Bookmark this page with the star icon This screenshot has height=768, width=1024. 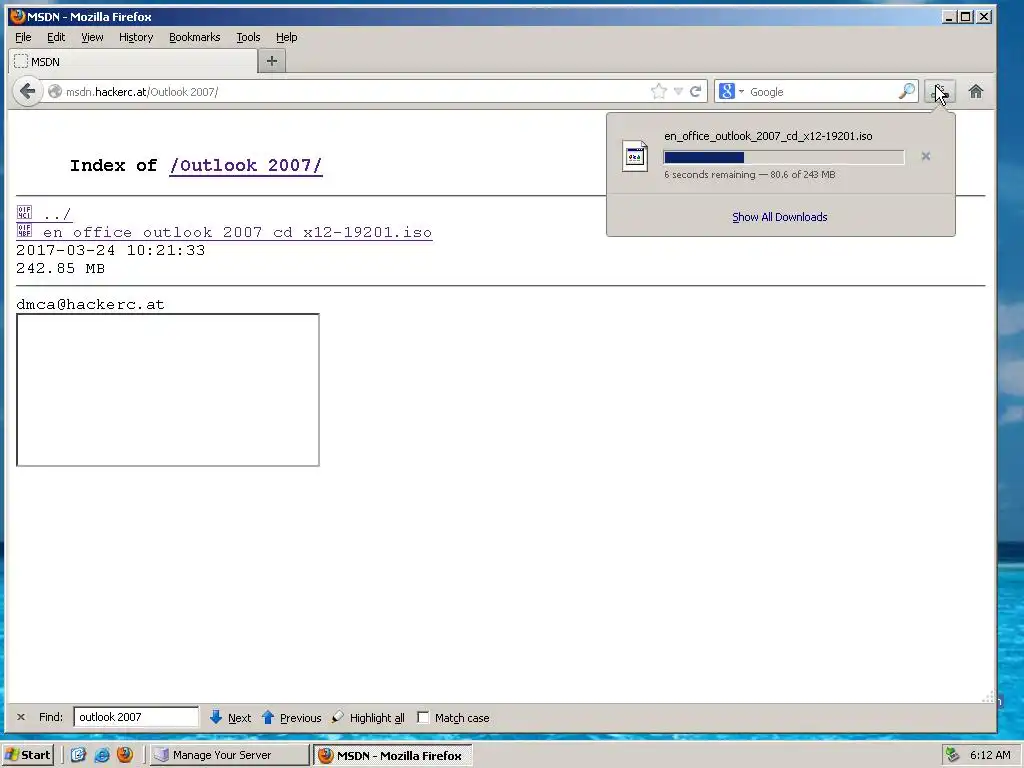coord(659,91)
